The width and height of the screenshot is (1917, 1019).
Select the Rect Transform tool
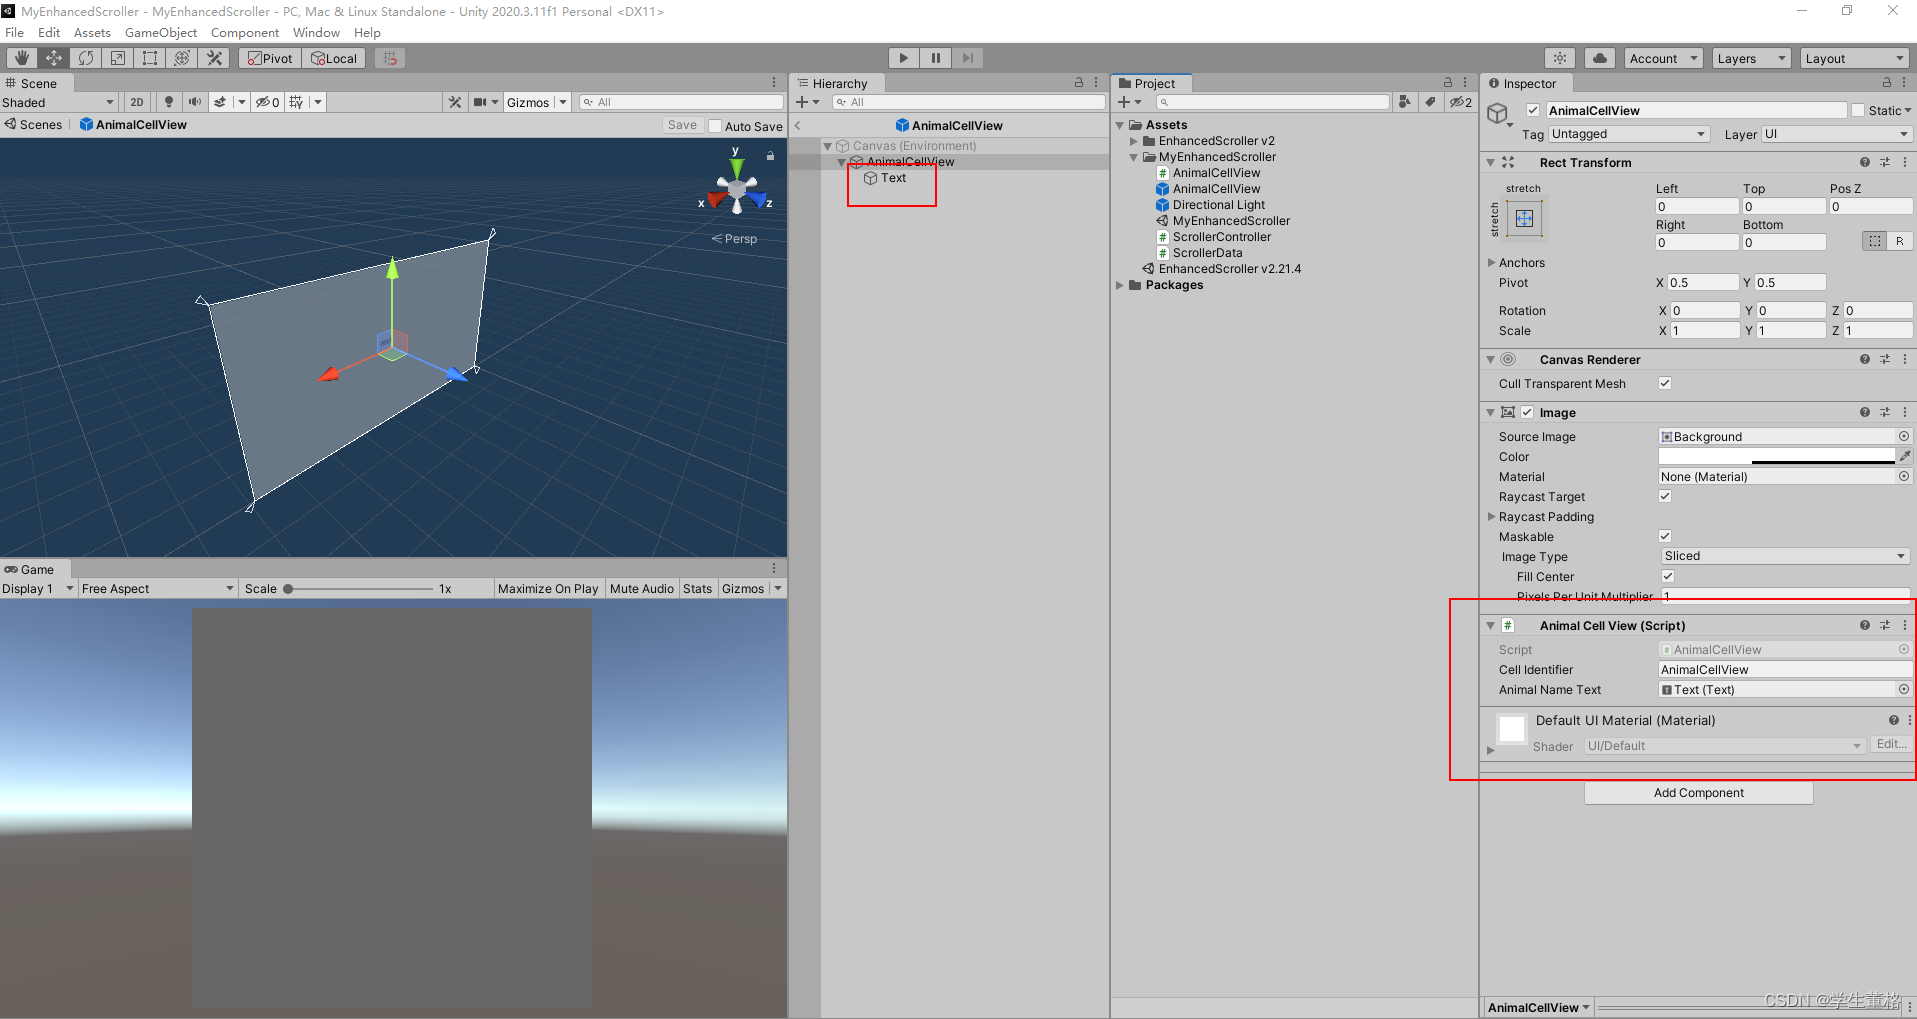point(149,57)
